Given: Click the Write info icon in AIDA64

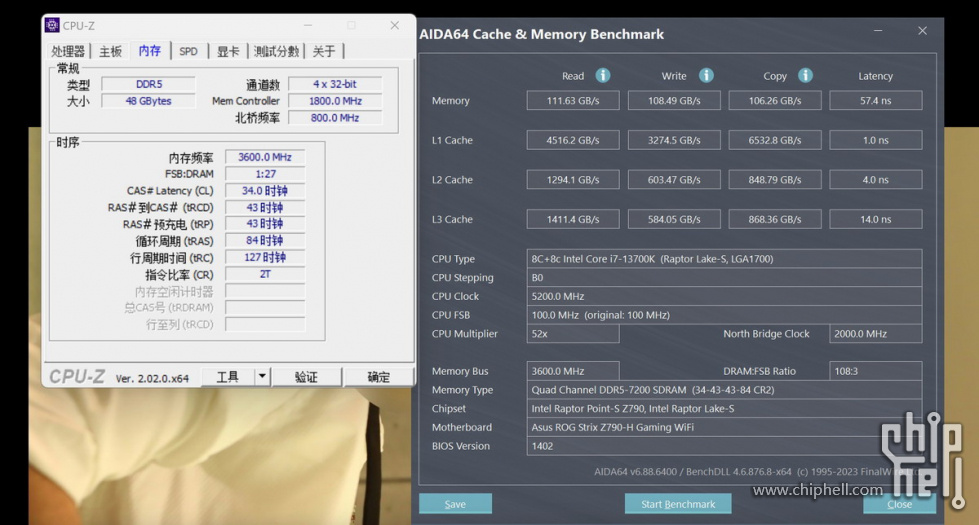Looking at the screenshot, I should pyautogui.click(x=706, y=76).
